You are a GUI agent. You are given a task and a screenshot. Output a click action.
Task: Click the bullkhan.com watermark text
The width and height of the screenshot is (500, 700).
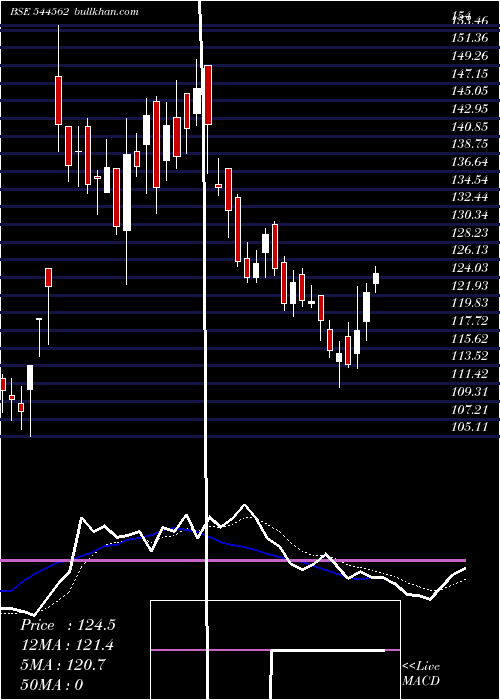(105, 12)
